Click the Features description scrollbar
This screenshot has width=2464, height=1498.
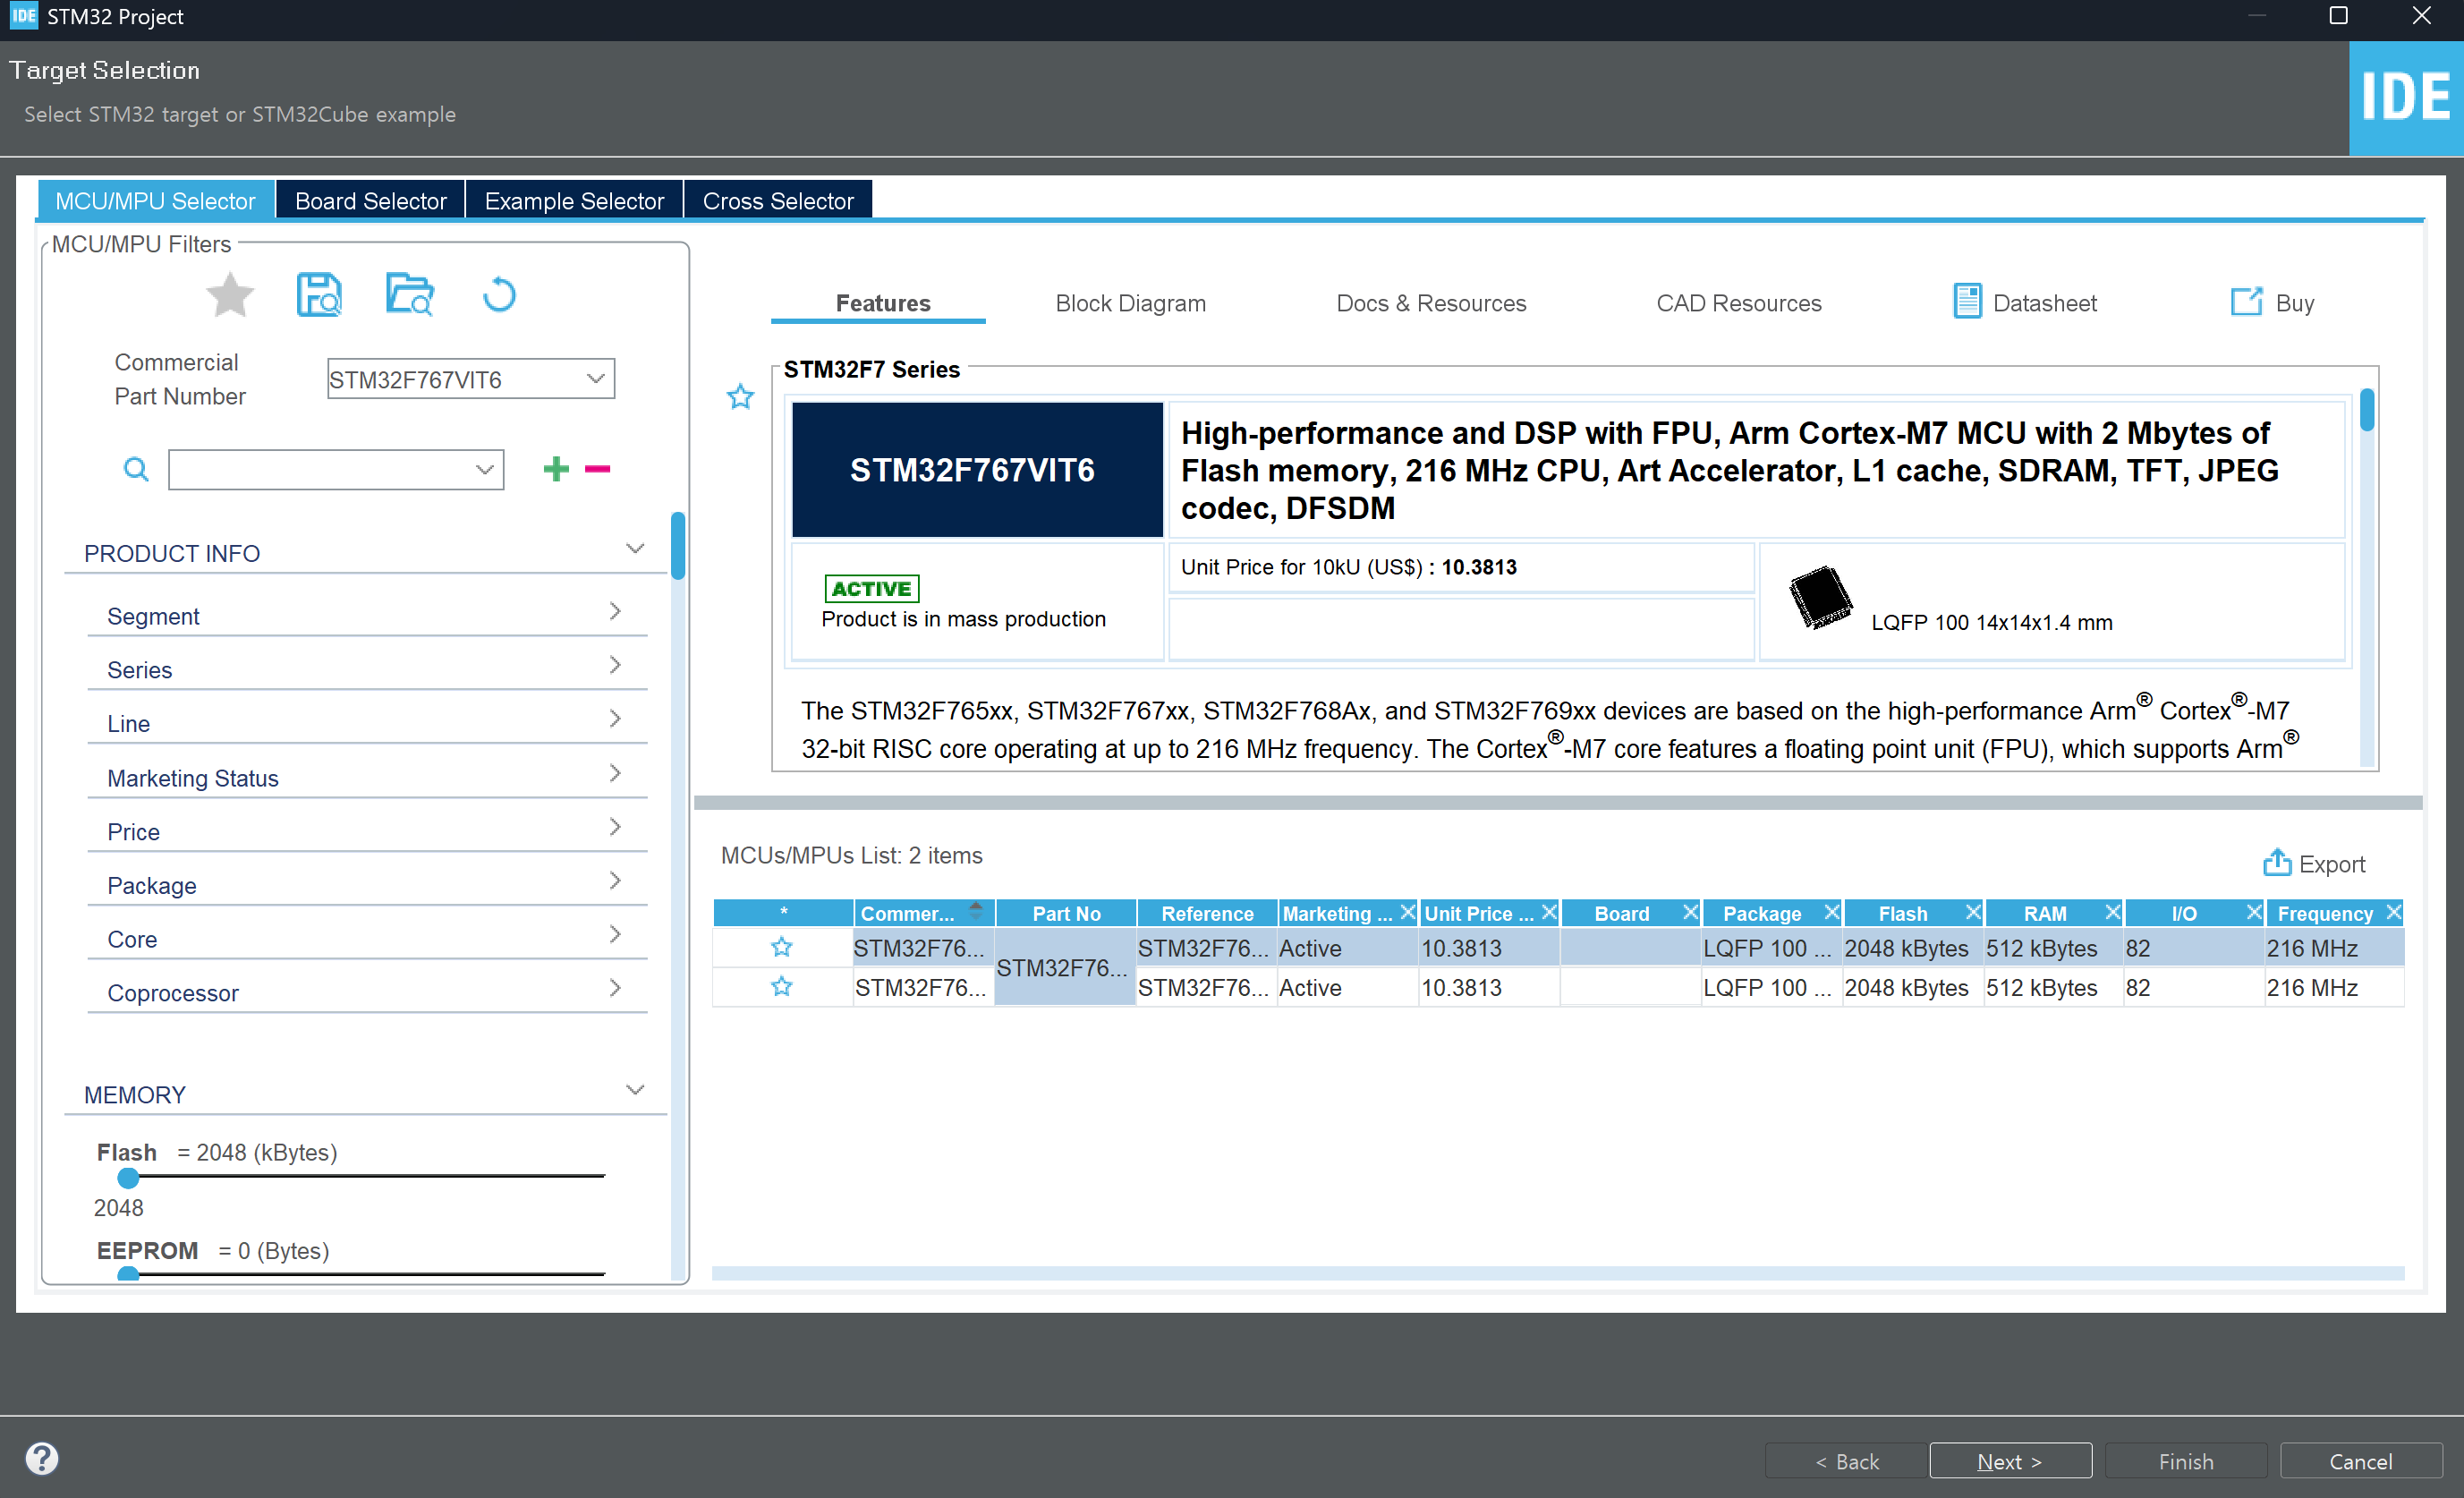2367,410
